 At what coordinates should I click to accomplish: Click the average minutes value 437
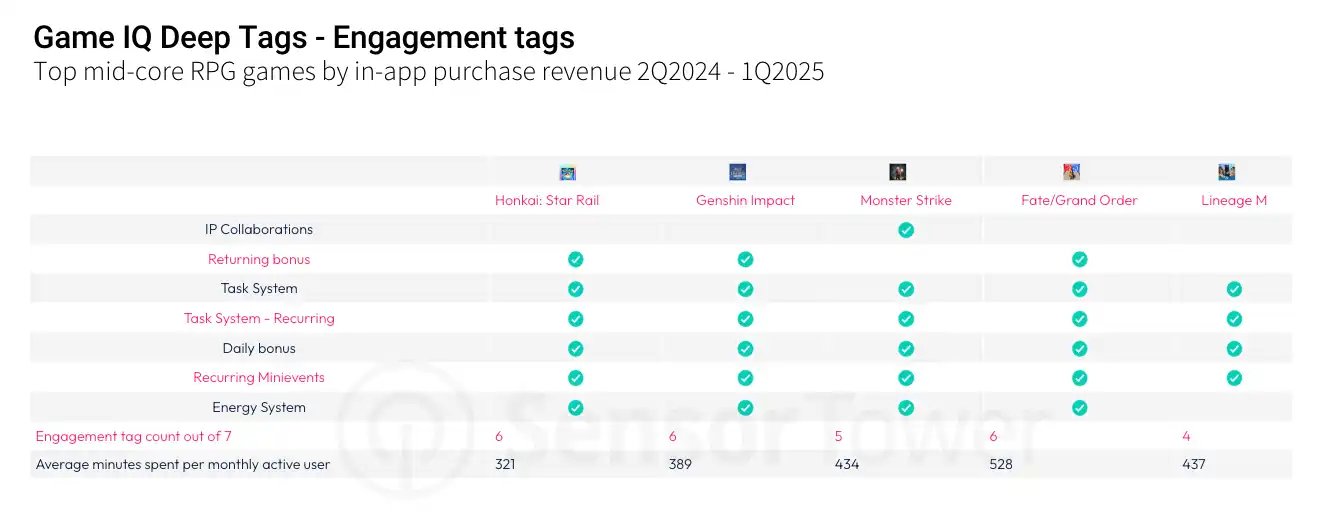point(1194,465)
